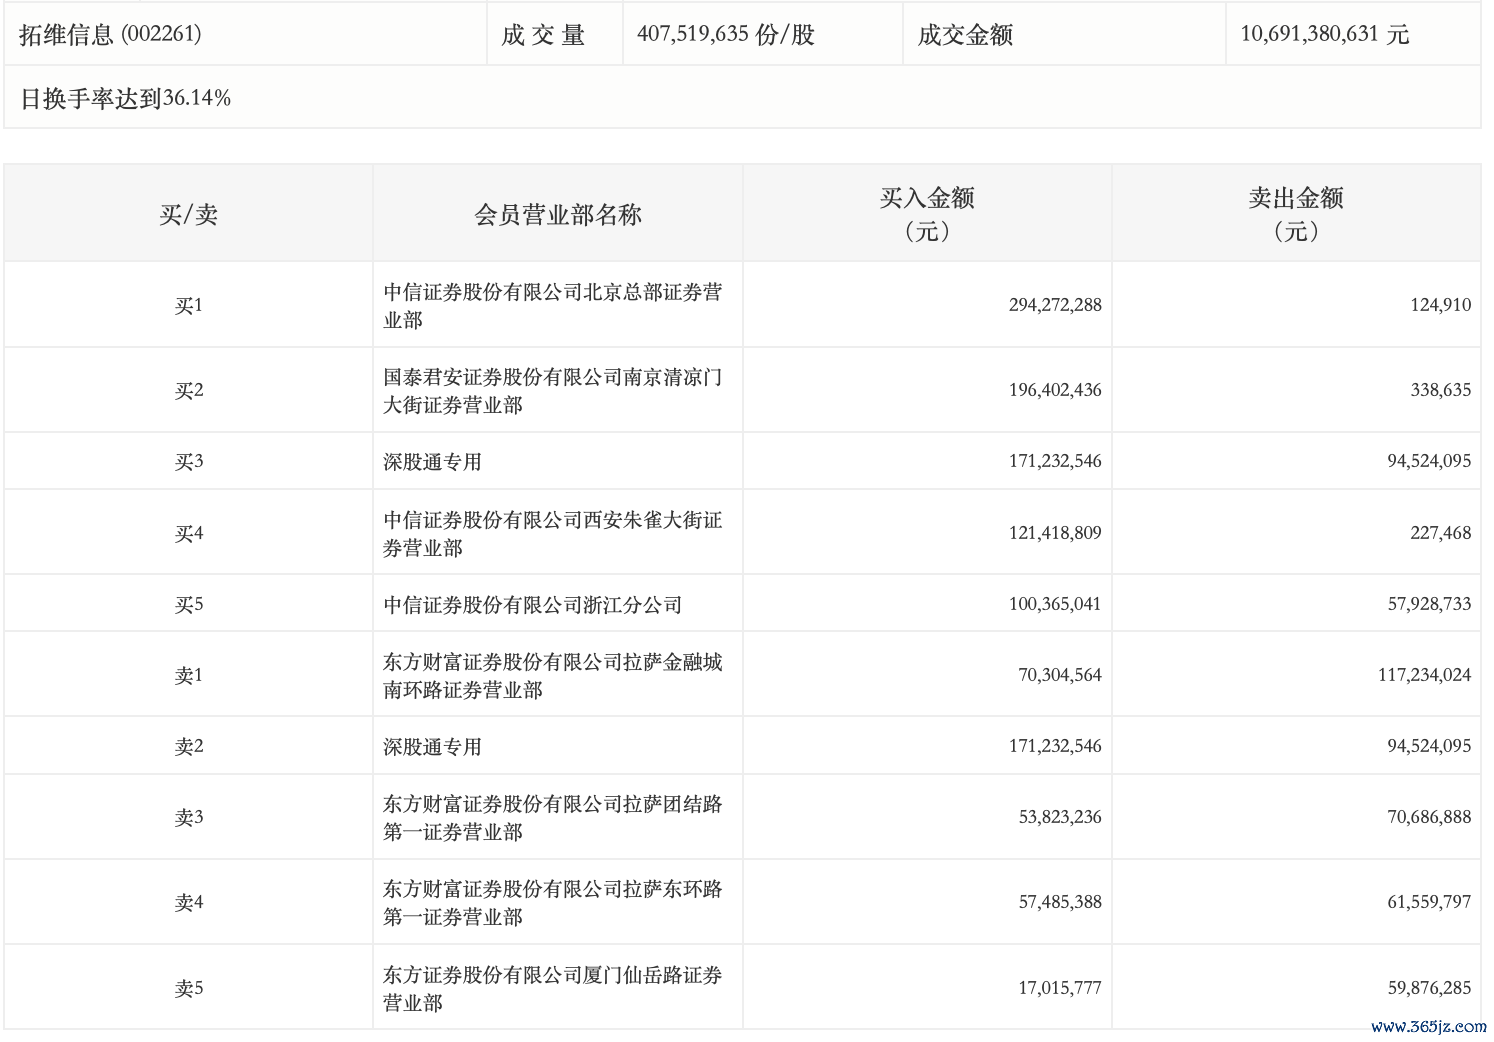The width and height of the screenshot is (1494, 1042).
Task: Select the 成交量 label cell
Action: (555, 35)
